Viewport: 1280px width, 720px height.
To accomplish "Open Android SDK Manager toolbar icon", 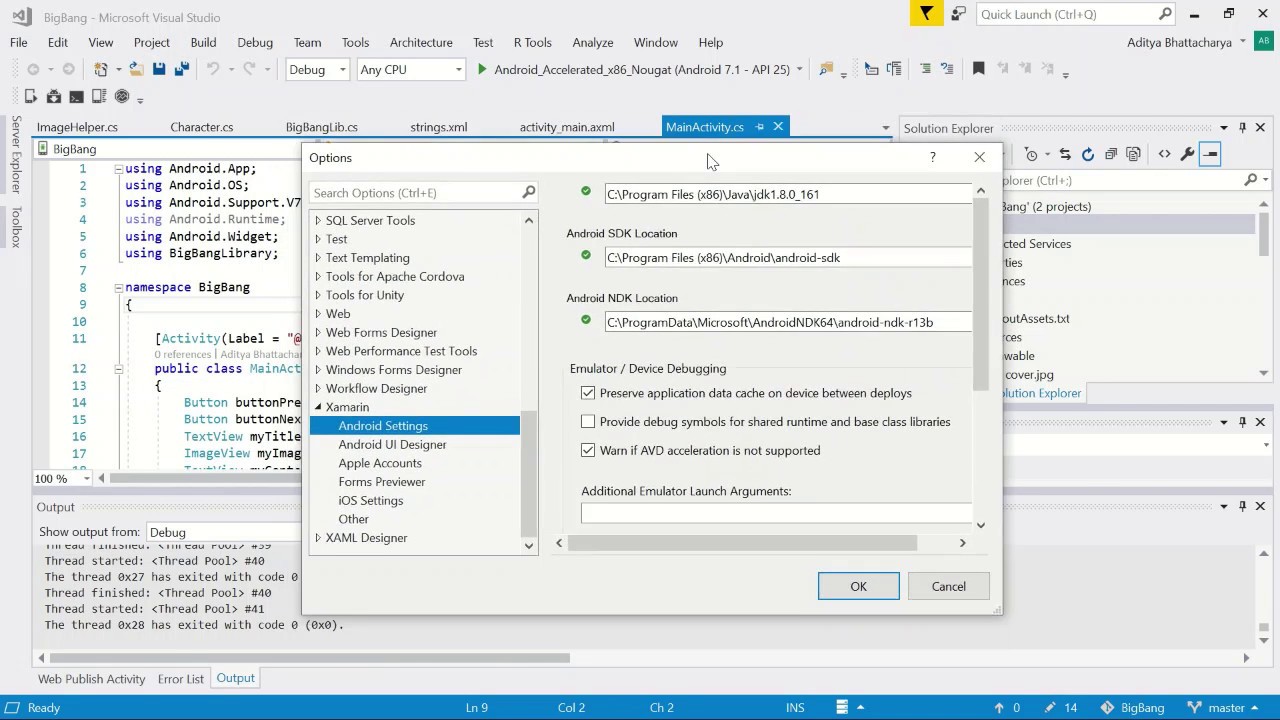I will 54,97.
